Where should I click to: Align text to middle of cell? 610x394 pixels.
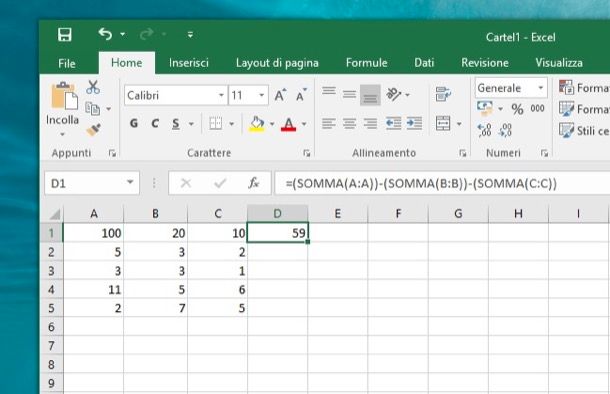coord(349,94)
